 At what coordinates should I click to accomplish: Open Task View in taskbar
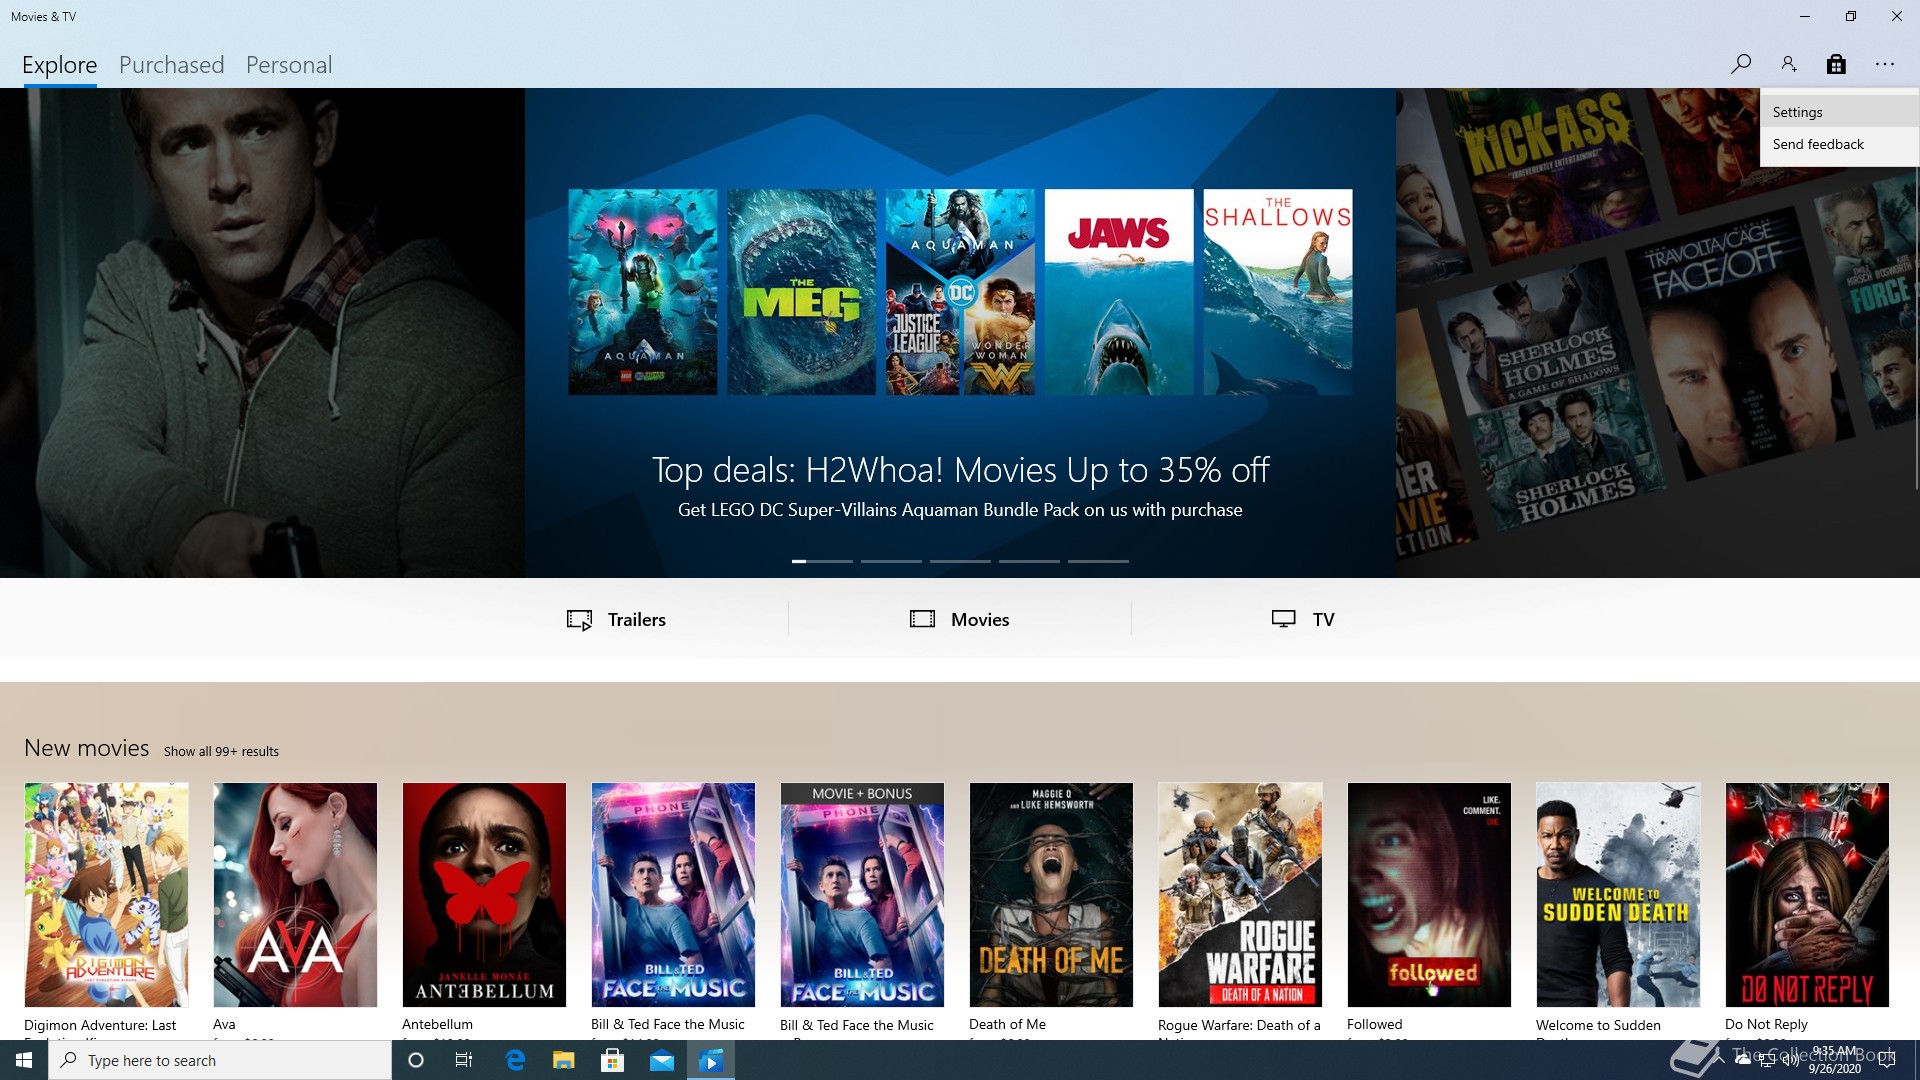pos(464,1060)
